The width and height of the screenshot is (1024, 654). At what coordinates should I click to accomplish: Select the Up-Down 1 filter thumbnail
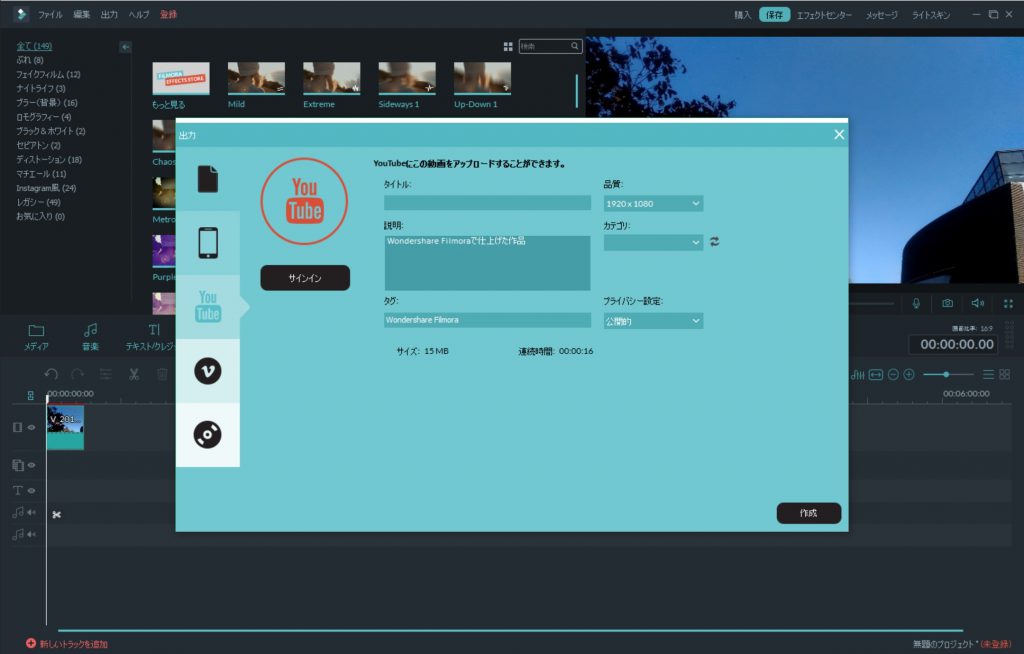482,78
